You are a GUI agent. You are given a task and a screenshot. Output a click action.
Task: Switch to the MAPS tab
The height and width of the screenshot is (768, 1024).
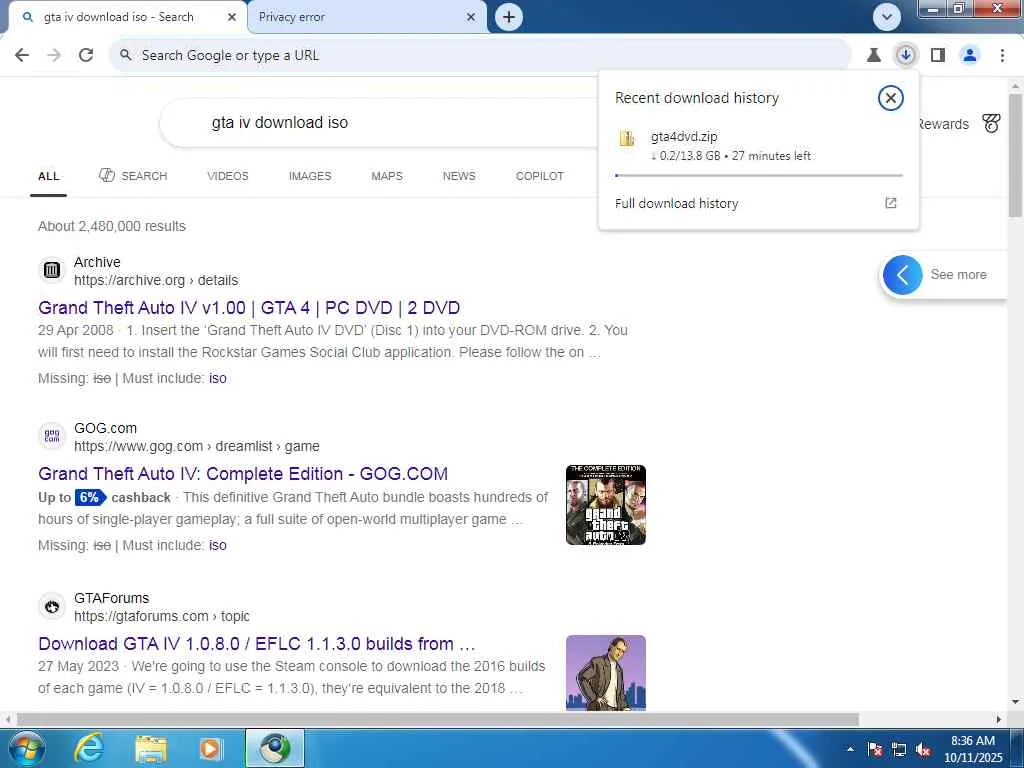[387, 176]
